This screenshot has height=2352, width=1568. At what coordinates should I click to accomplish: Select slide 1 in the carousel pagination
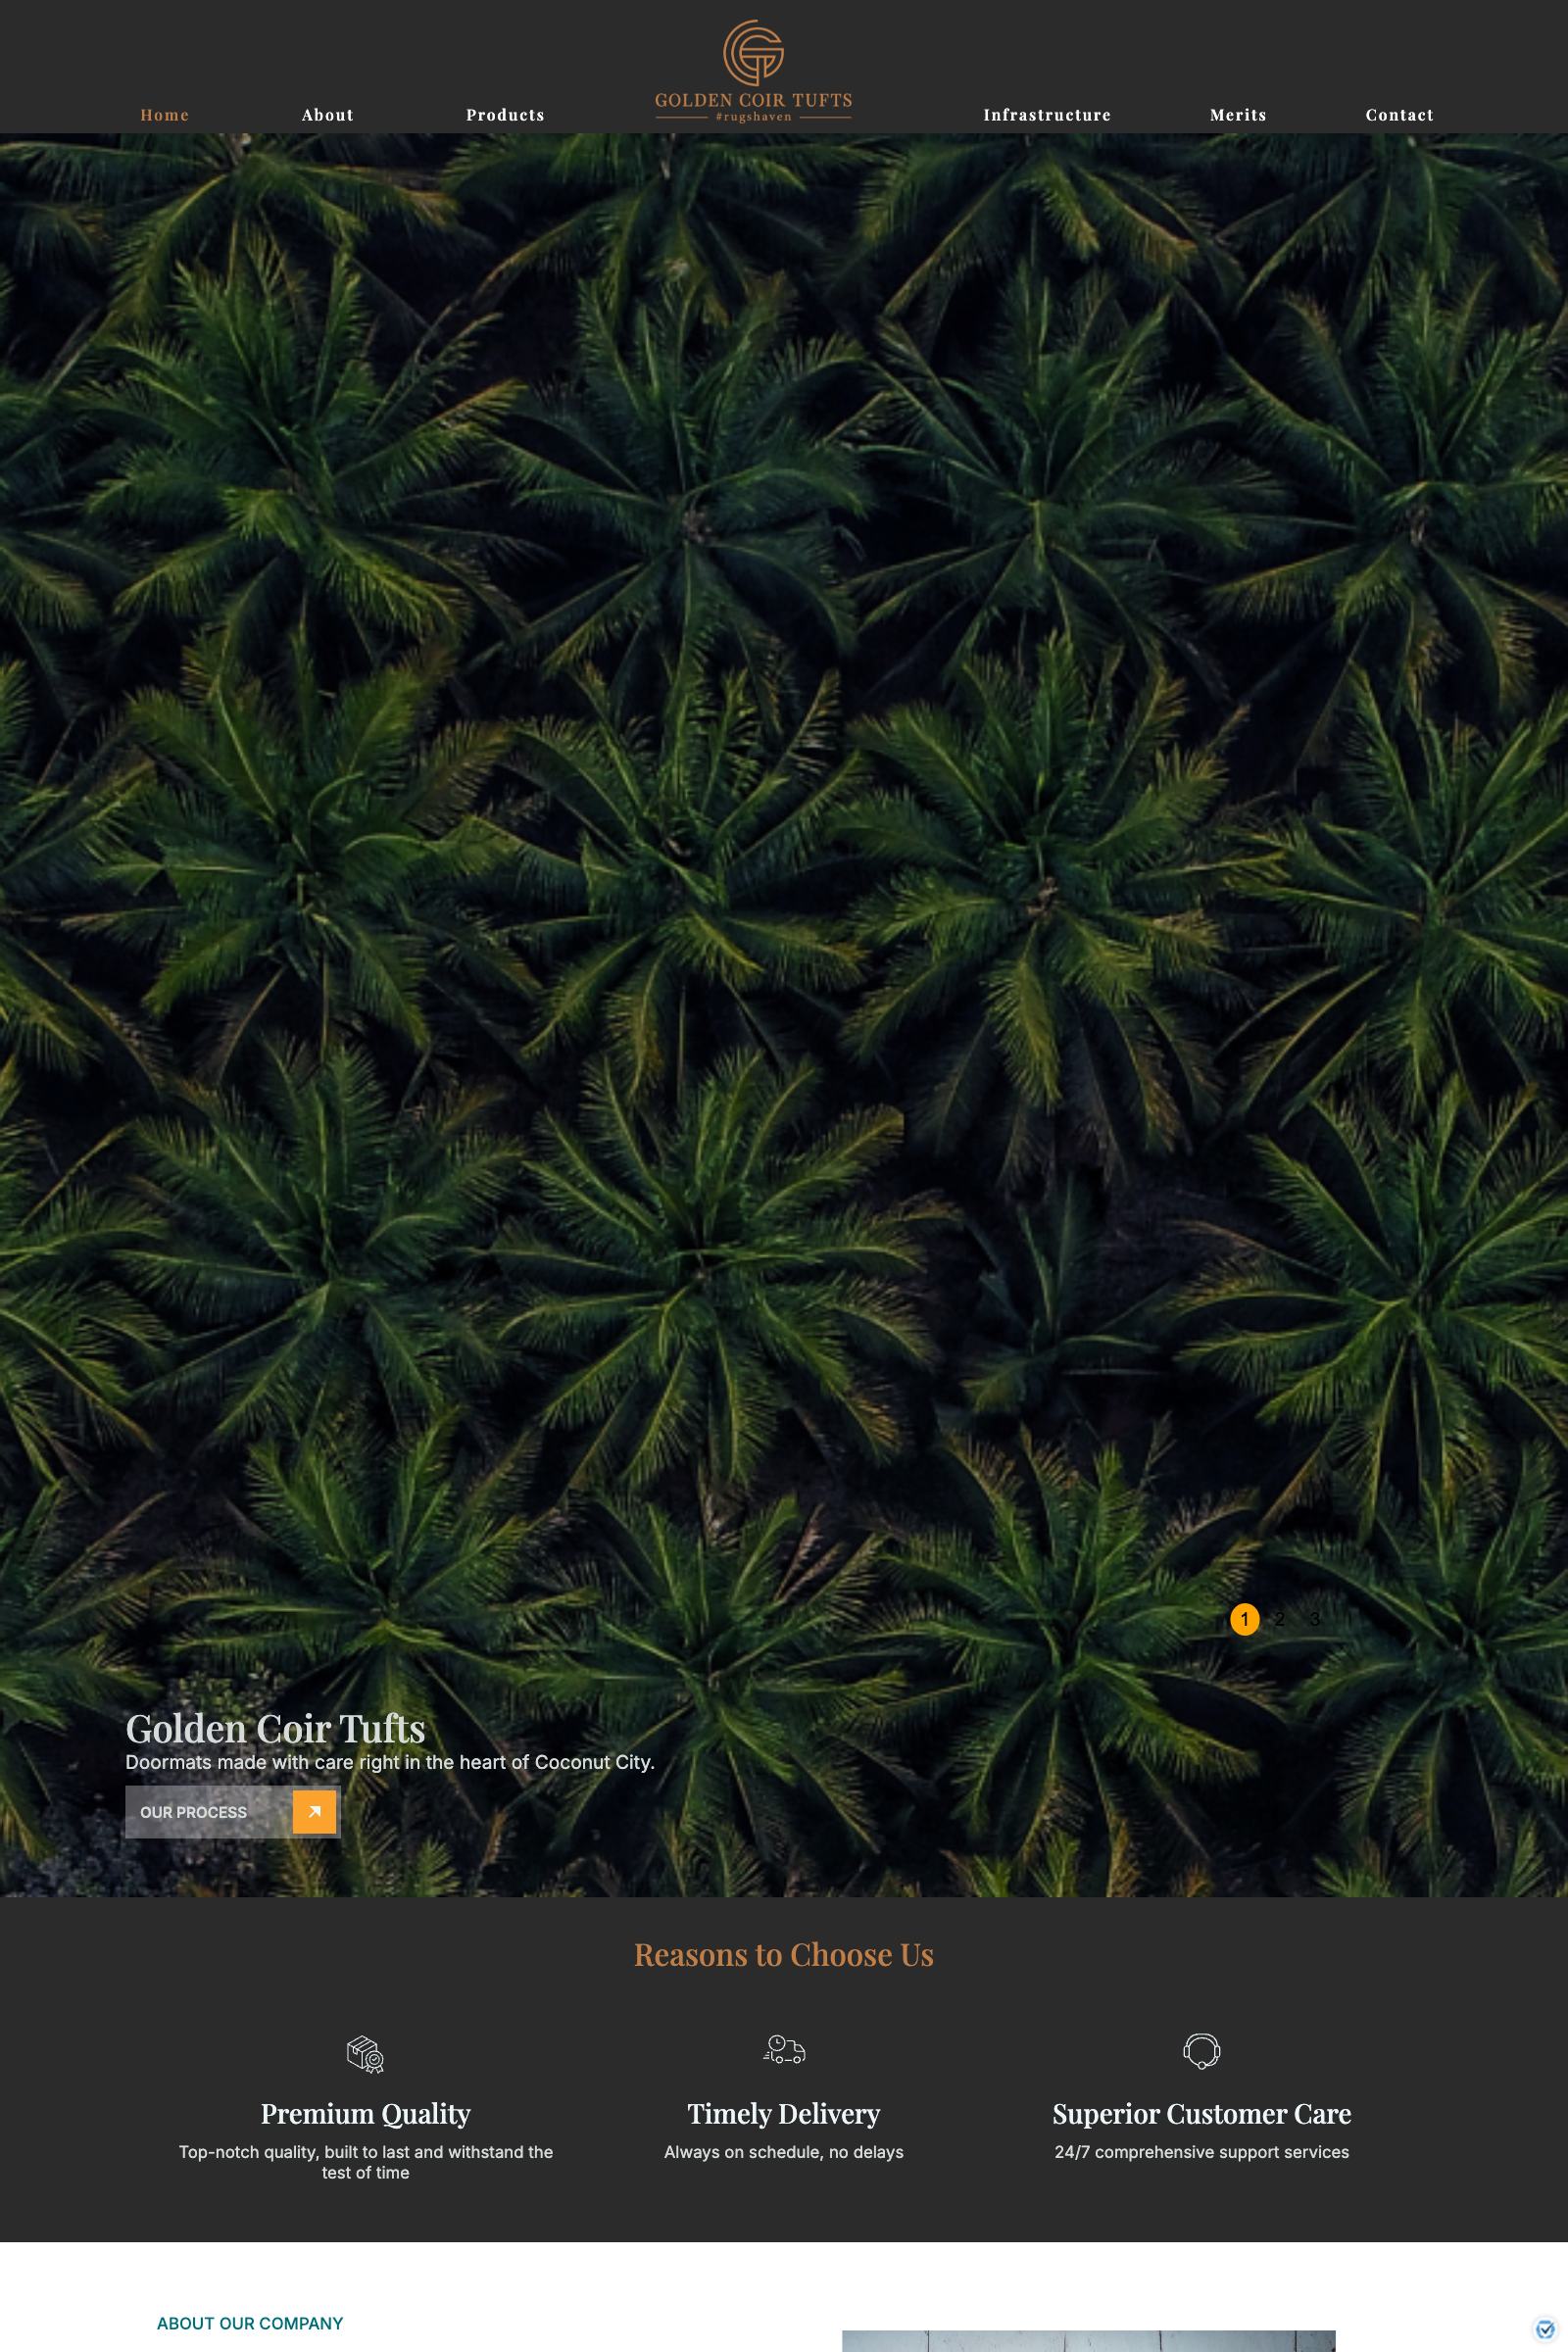1244,1619
